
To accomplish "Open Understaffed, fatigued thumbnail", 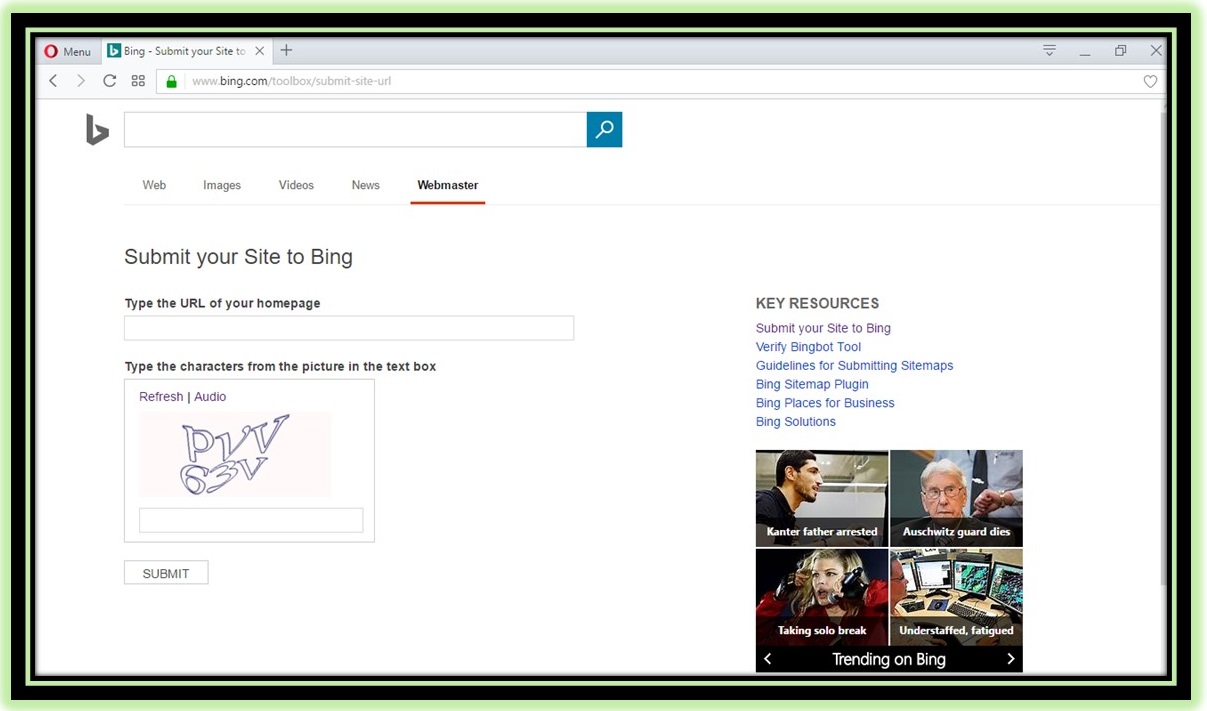I will (956, 597).
